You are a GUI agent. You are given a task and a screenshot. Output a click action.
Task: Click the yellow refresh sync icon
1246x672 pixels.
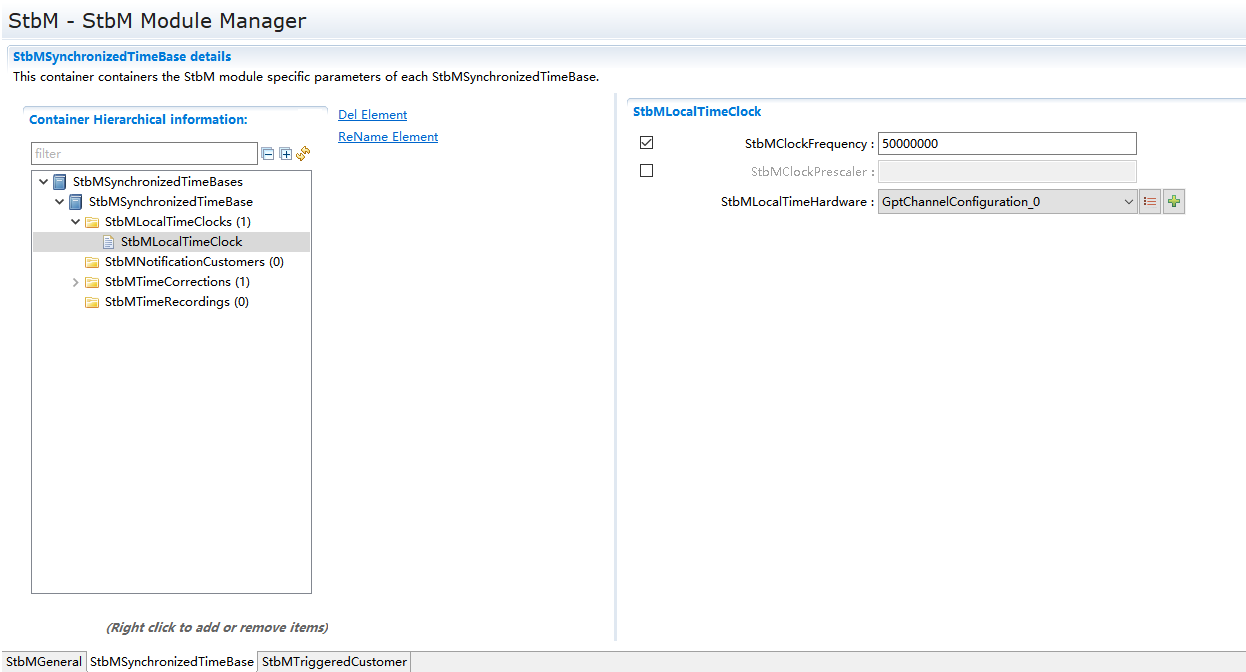303,153
